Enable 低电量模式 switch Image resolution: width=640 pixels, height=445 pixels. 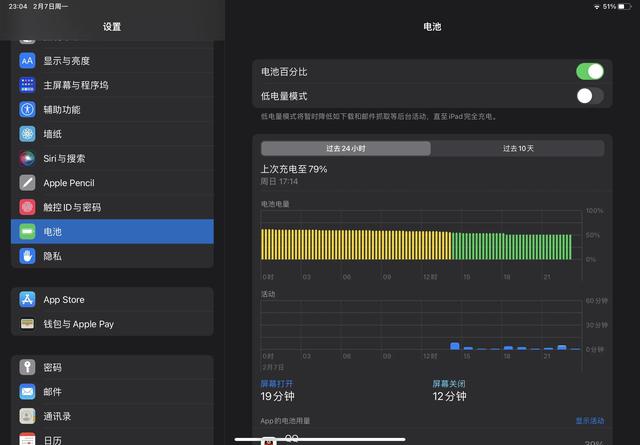[589, 96]
